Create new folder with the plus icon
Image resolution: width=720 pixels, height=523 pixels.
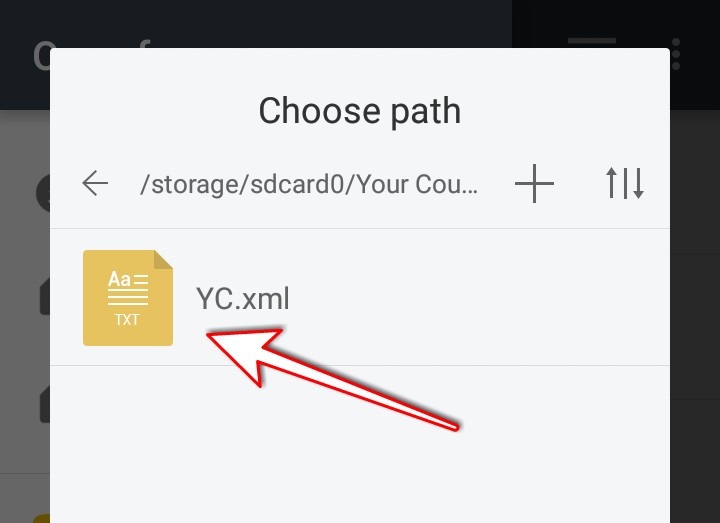pyautogui.click(x=534, y=183)
